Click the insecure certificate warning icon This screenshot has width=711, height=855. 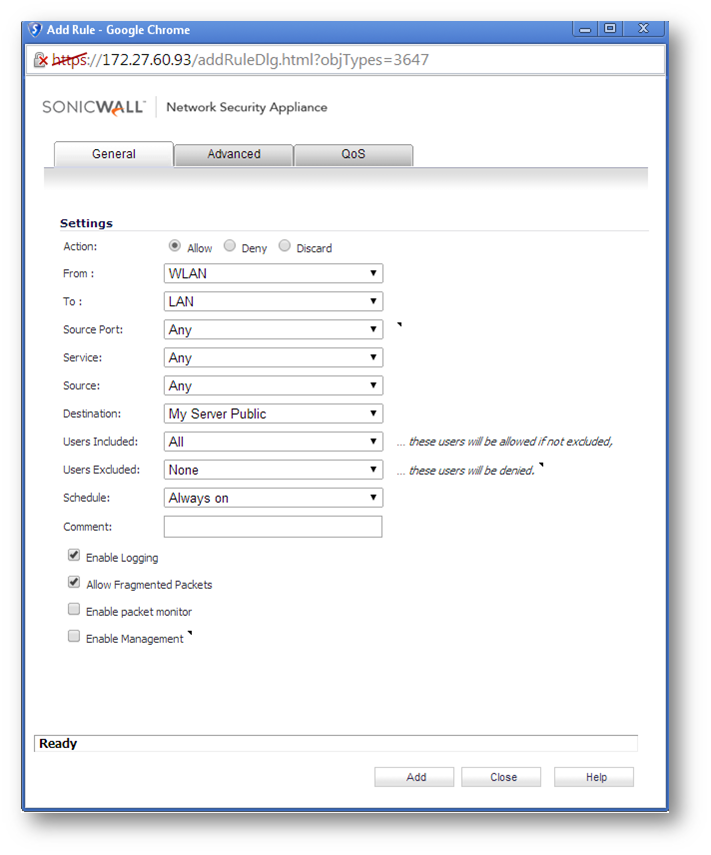41,60
